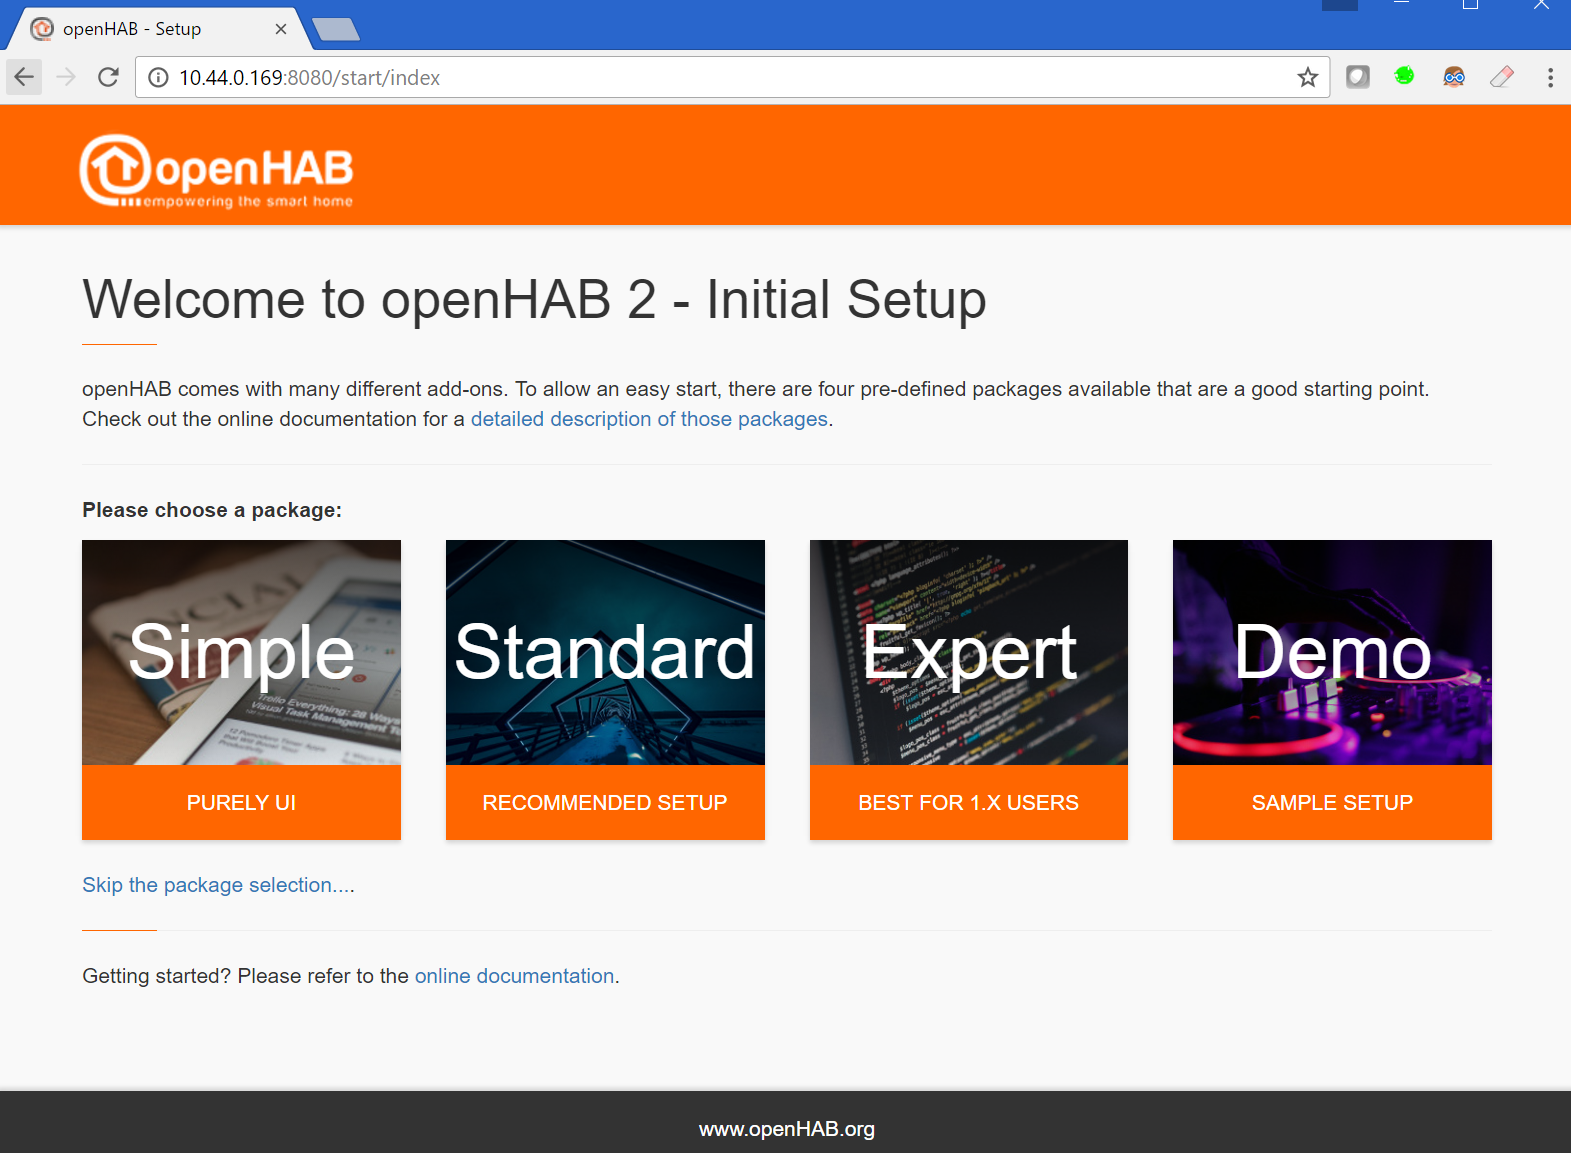Reload the openHAB setup page

pos(108,77)
